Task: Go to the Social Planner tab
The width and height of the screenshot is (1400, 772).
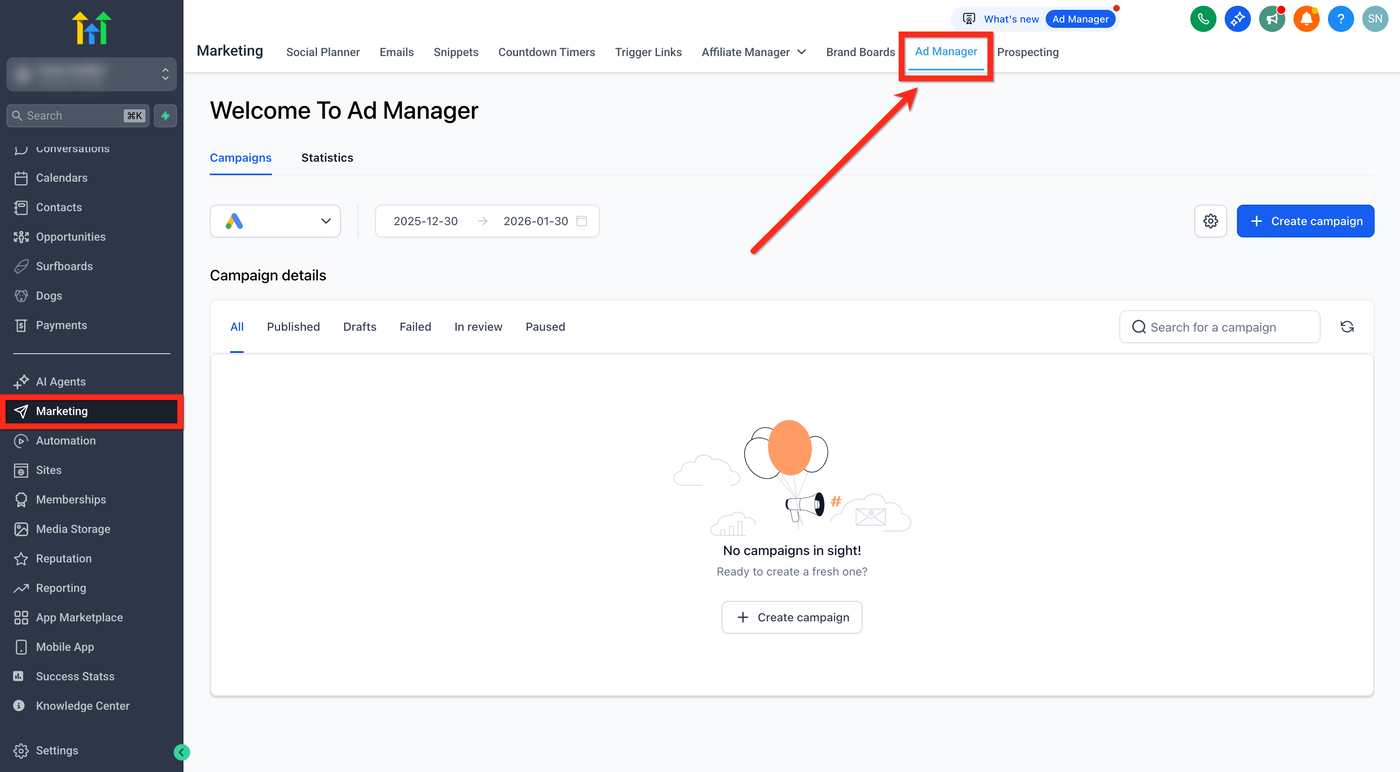Action: (x=323, y=52)
